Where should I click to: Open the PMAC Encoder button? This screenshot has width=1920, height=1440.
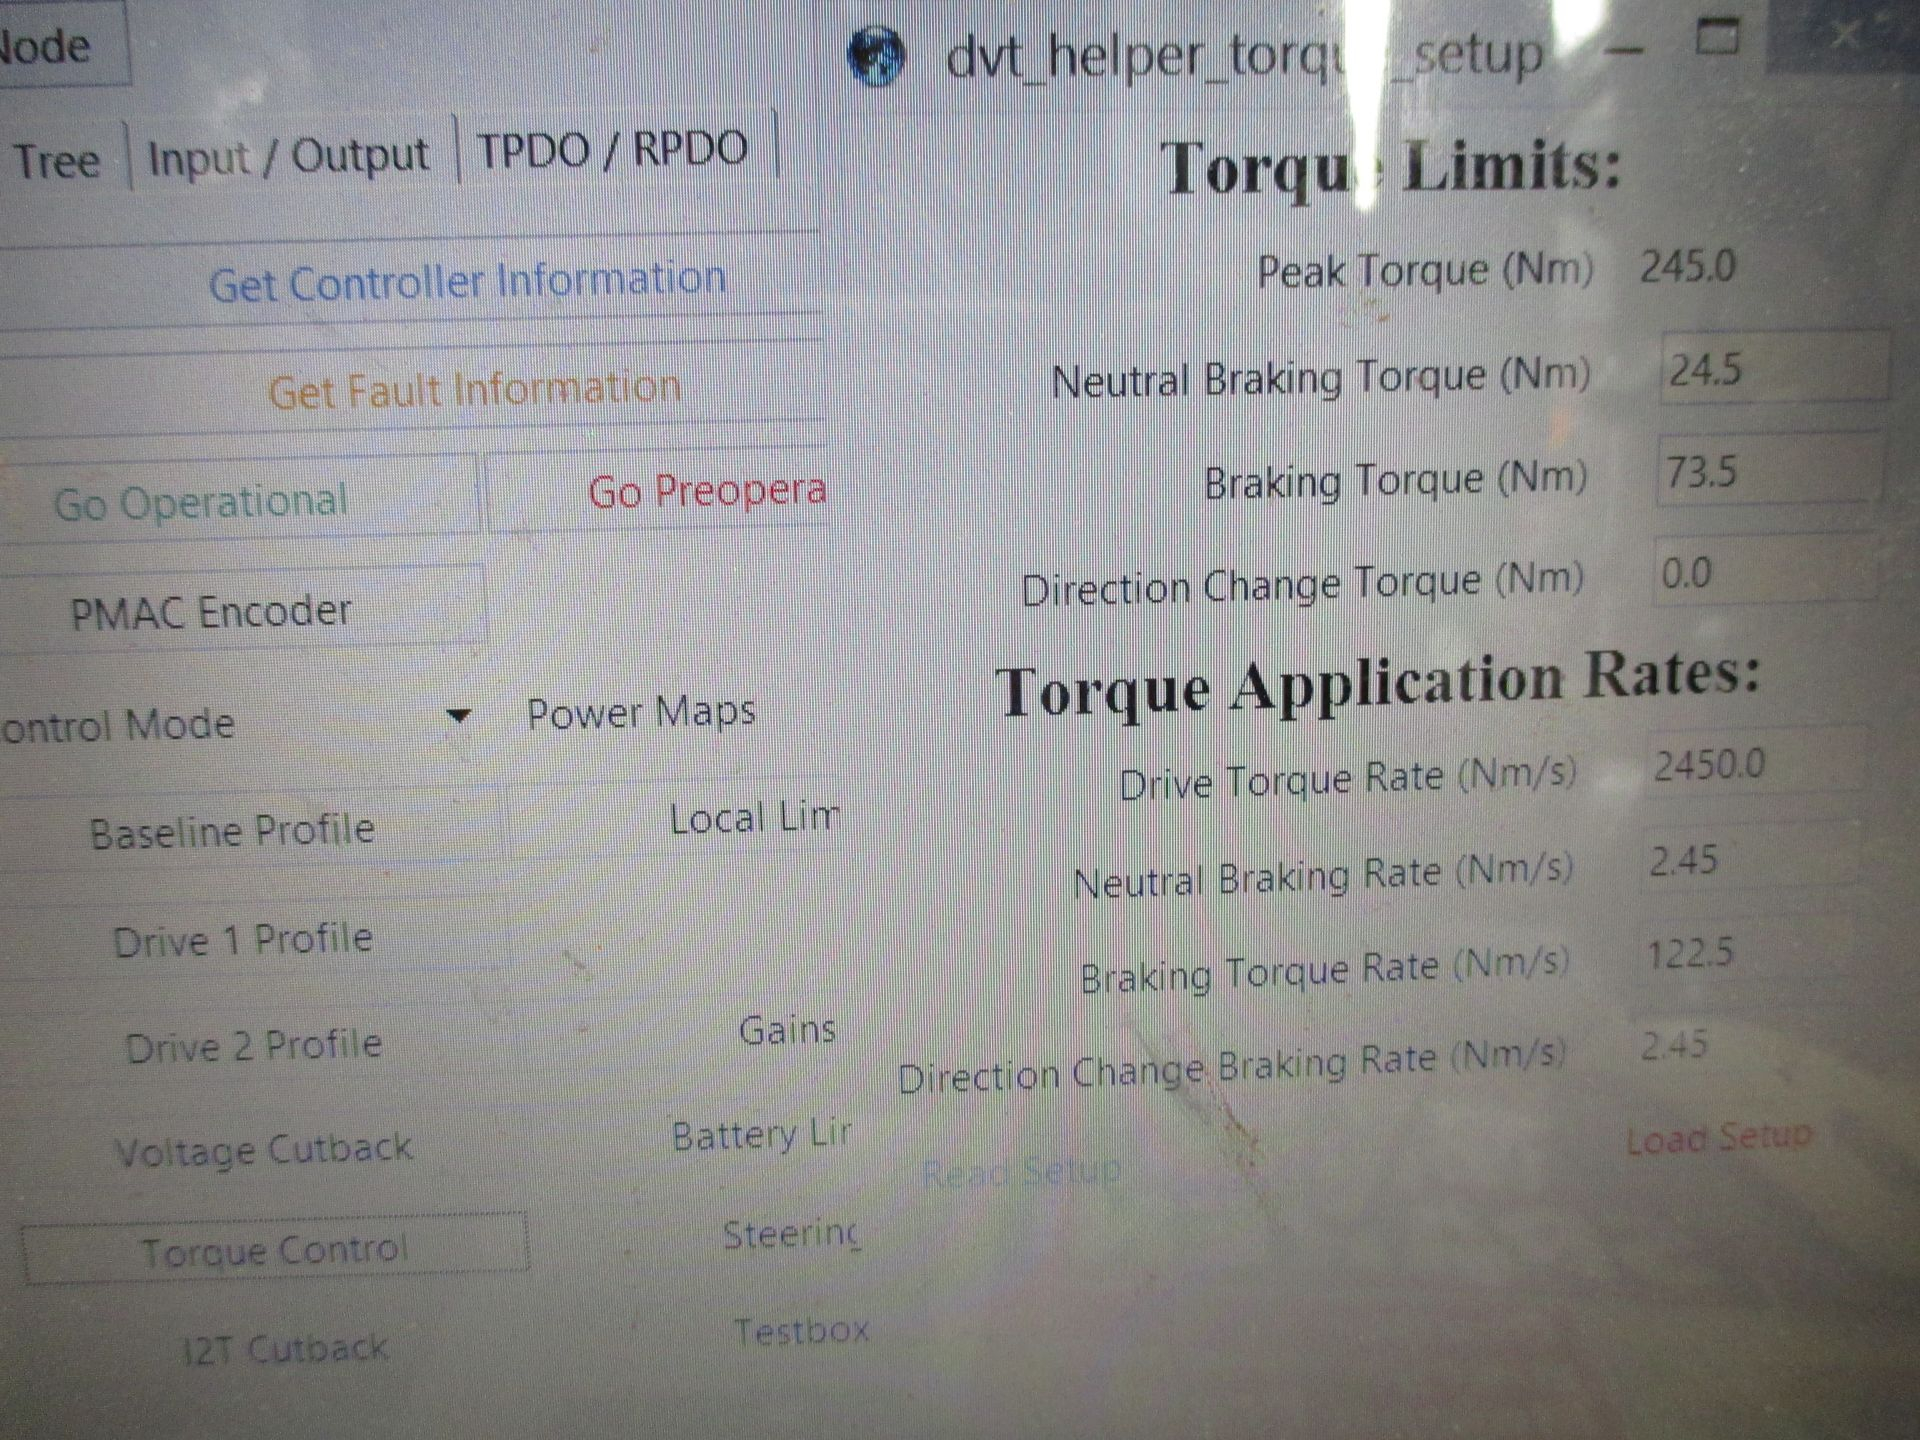click(x=212, y=612)
